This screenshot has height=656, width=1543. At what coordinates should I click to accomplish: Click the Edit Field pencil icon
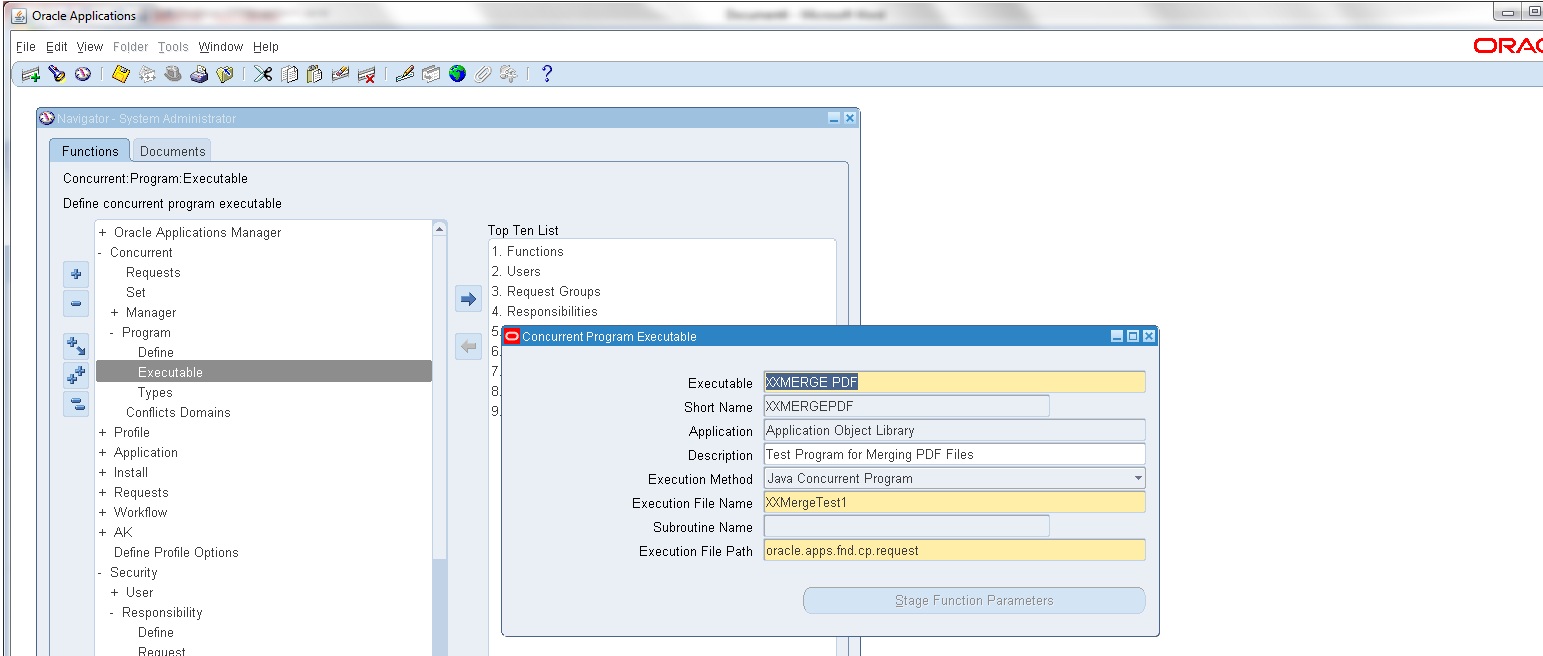pyautogui.click(x=405, y=74)
